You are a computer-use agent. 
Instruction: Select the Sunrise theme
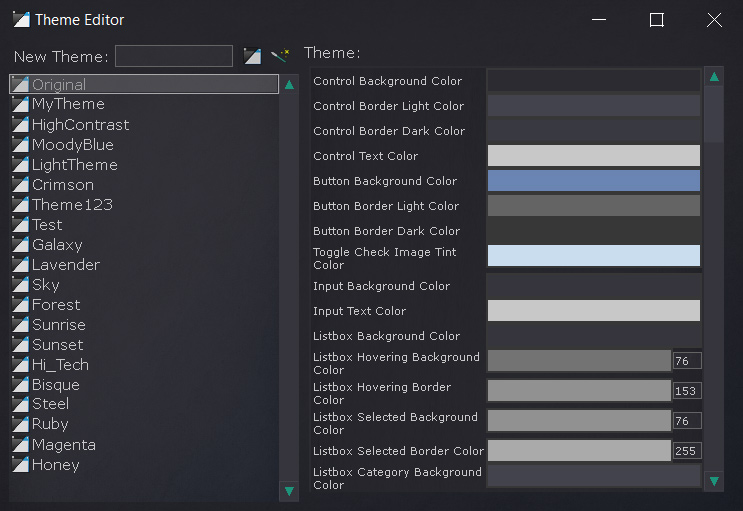click(144, 324)
